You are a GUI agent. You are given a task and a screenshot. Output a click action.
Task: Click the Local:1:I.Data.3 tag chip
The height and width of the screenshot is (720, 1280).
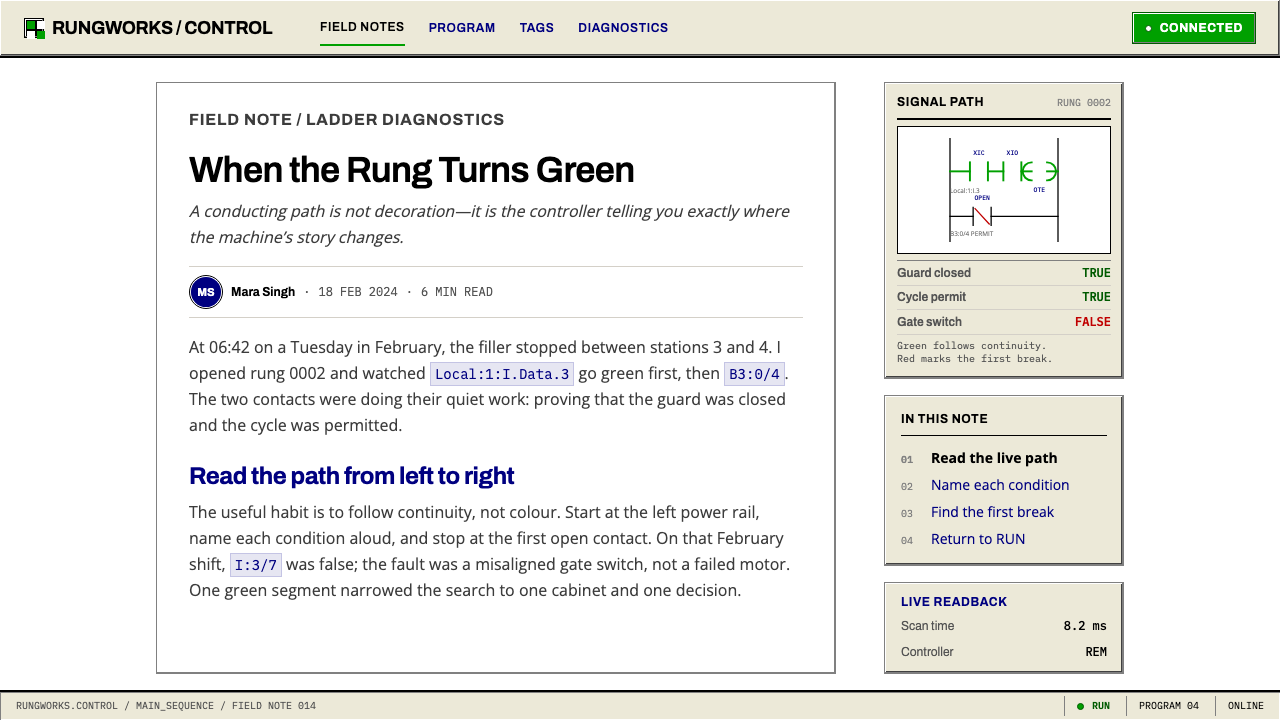(502, 374)
